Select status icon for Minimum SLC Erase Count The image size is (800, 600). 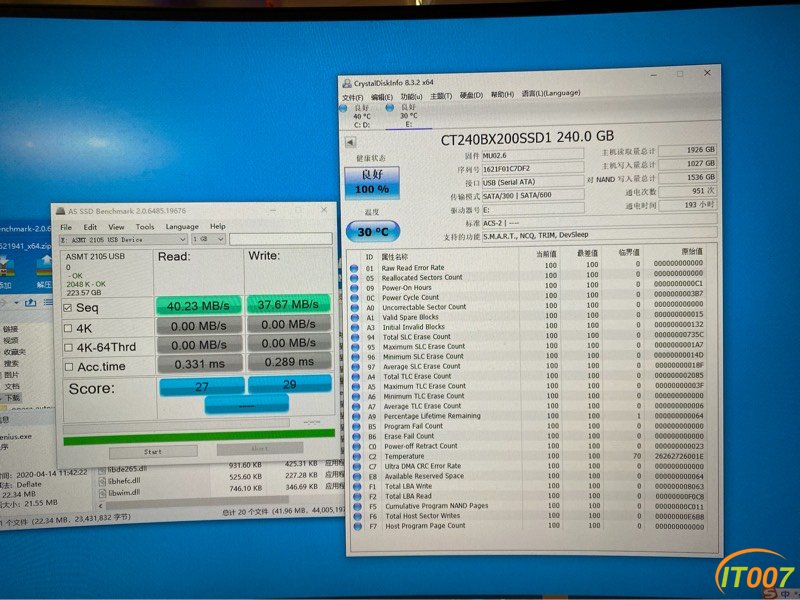pyautogui.click(x=356, y=357)
